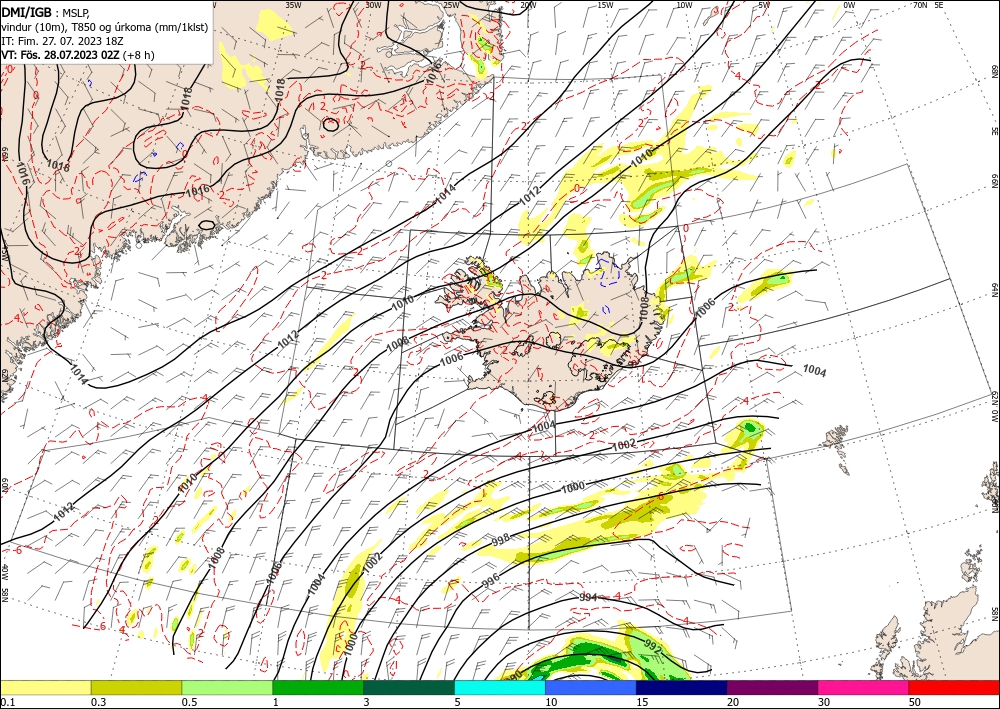Click the 15 value under the legend
The width and height of the screenshot is (1000, 709).
point(642,702)
